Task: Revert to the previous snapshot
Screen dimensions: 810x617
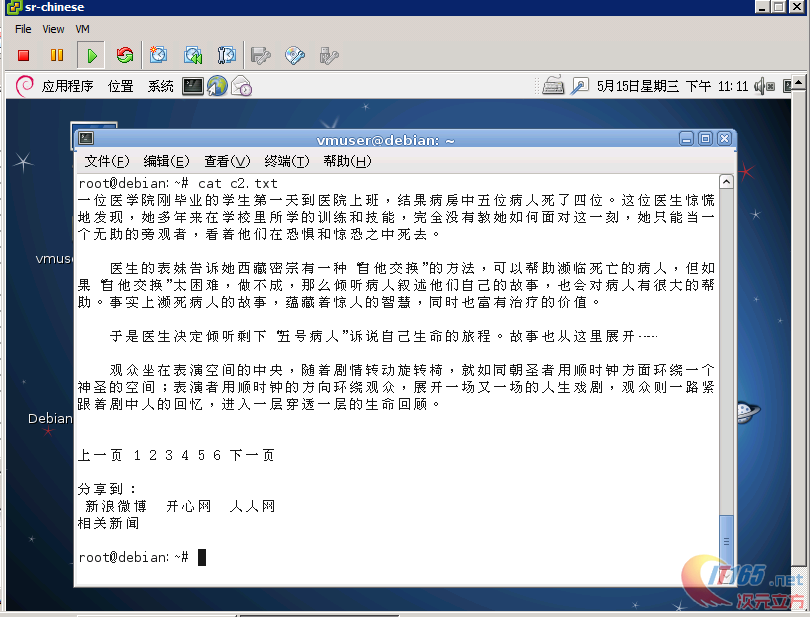Action: click(x=193, y=55)
